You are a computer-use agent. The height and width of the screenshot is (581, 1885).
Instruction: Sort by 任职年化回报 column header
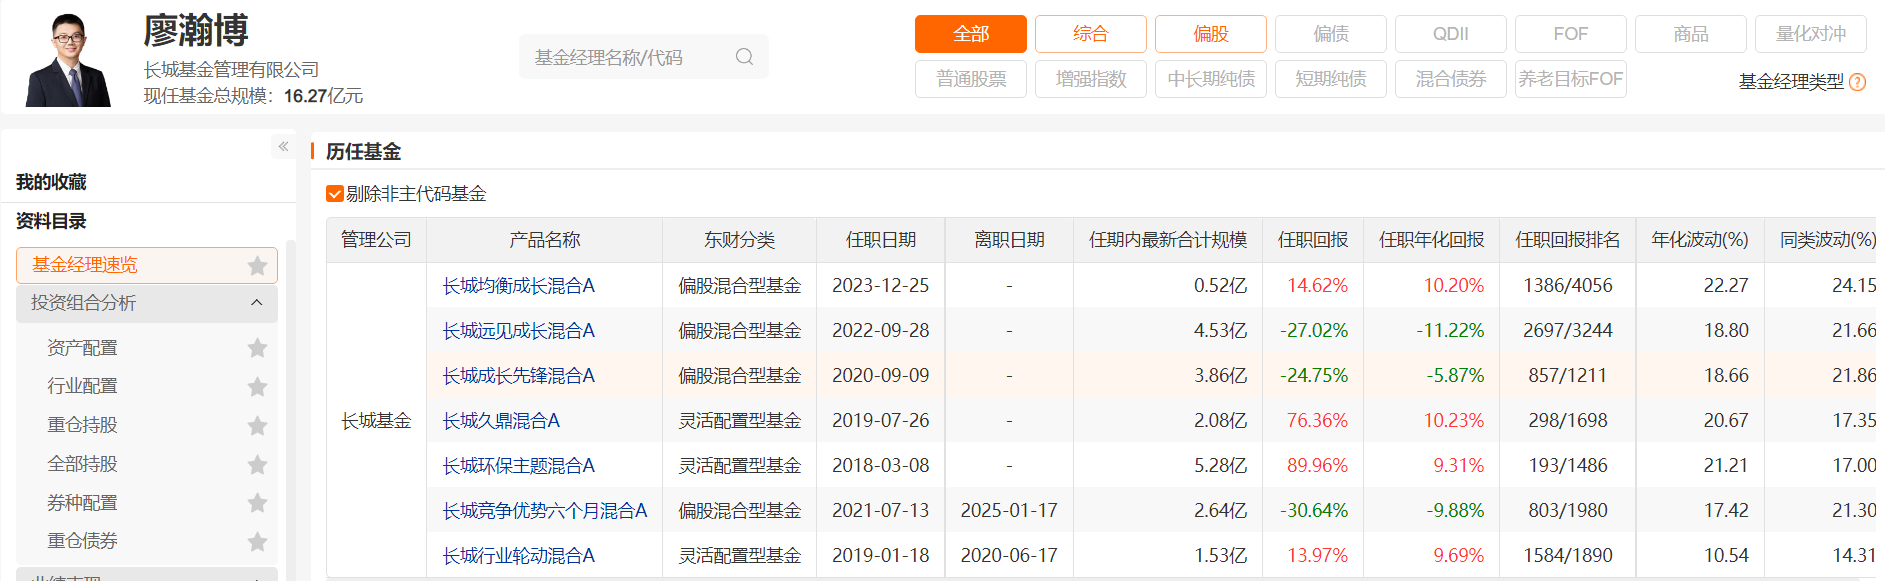click(x=1431, y=240)
